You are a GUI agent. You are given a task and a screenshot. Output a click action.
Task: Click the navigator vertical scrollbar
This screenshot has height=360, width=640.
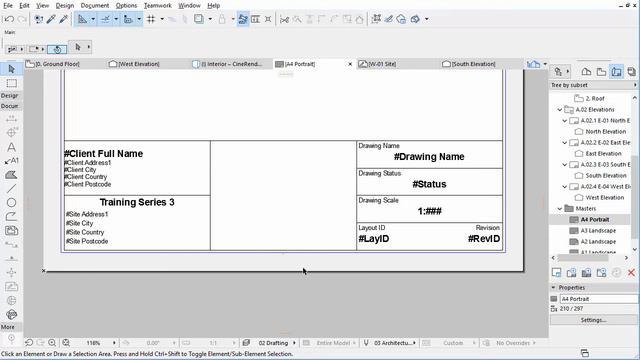pos(634,198)
